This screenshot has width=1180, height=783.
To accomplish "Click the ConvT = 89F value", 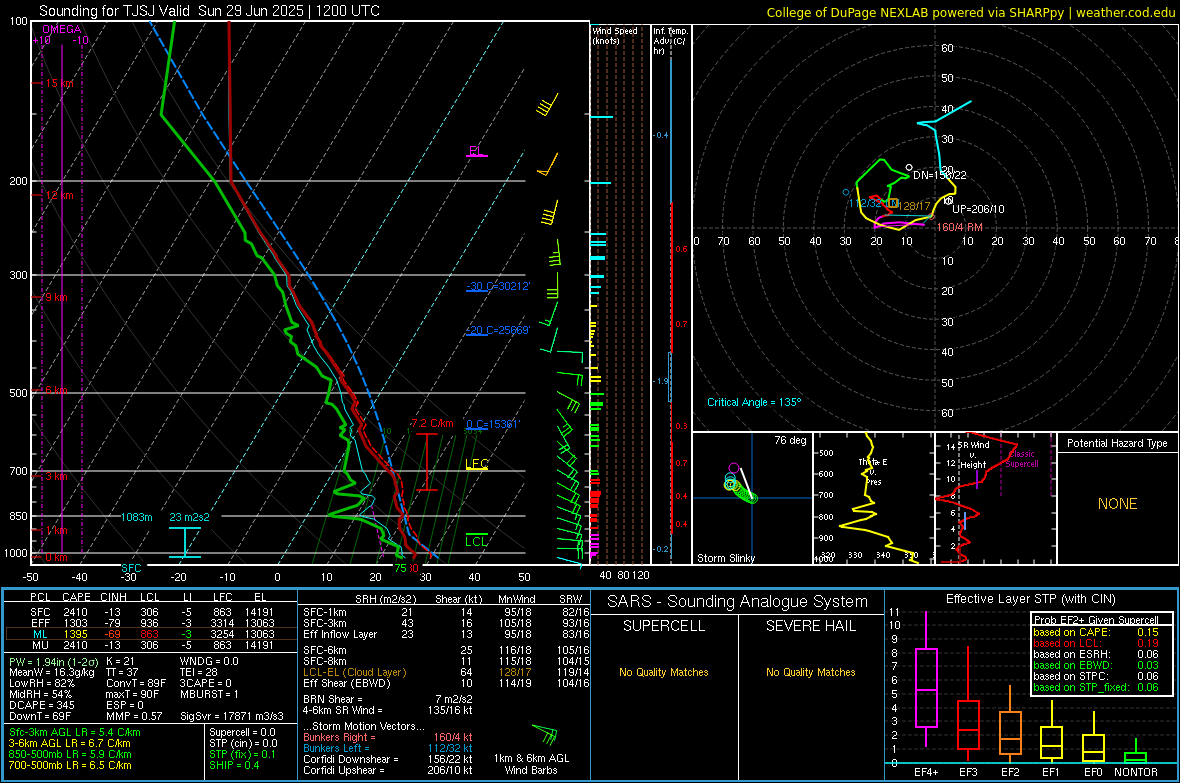I will click(136, 683).
